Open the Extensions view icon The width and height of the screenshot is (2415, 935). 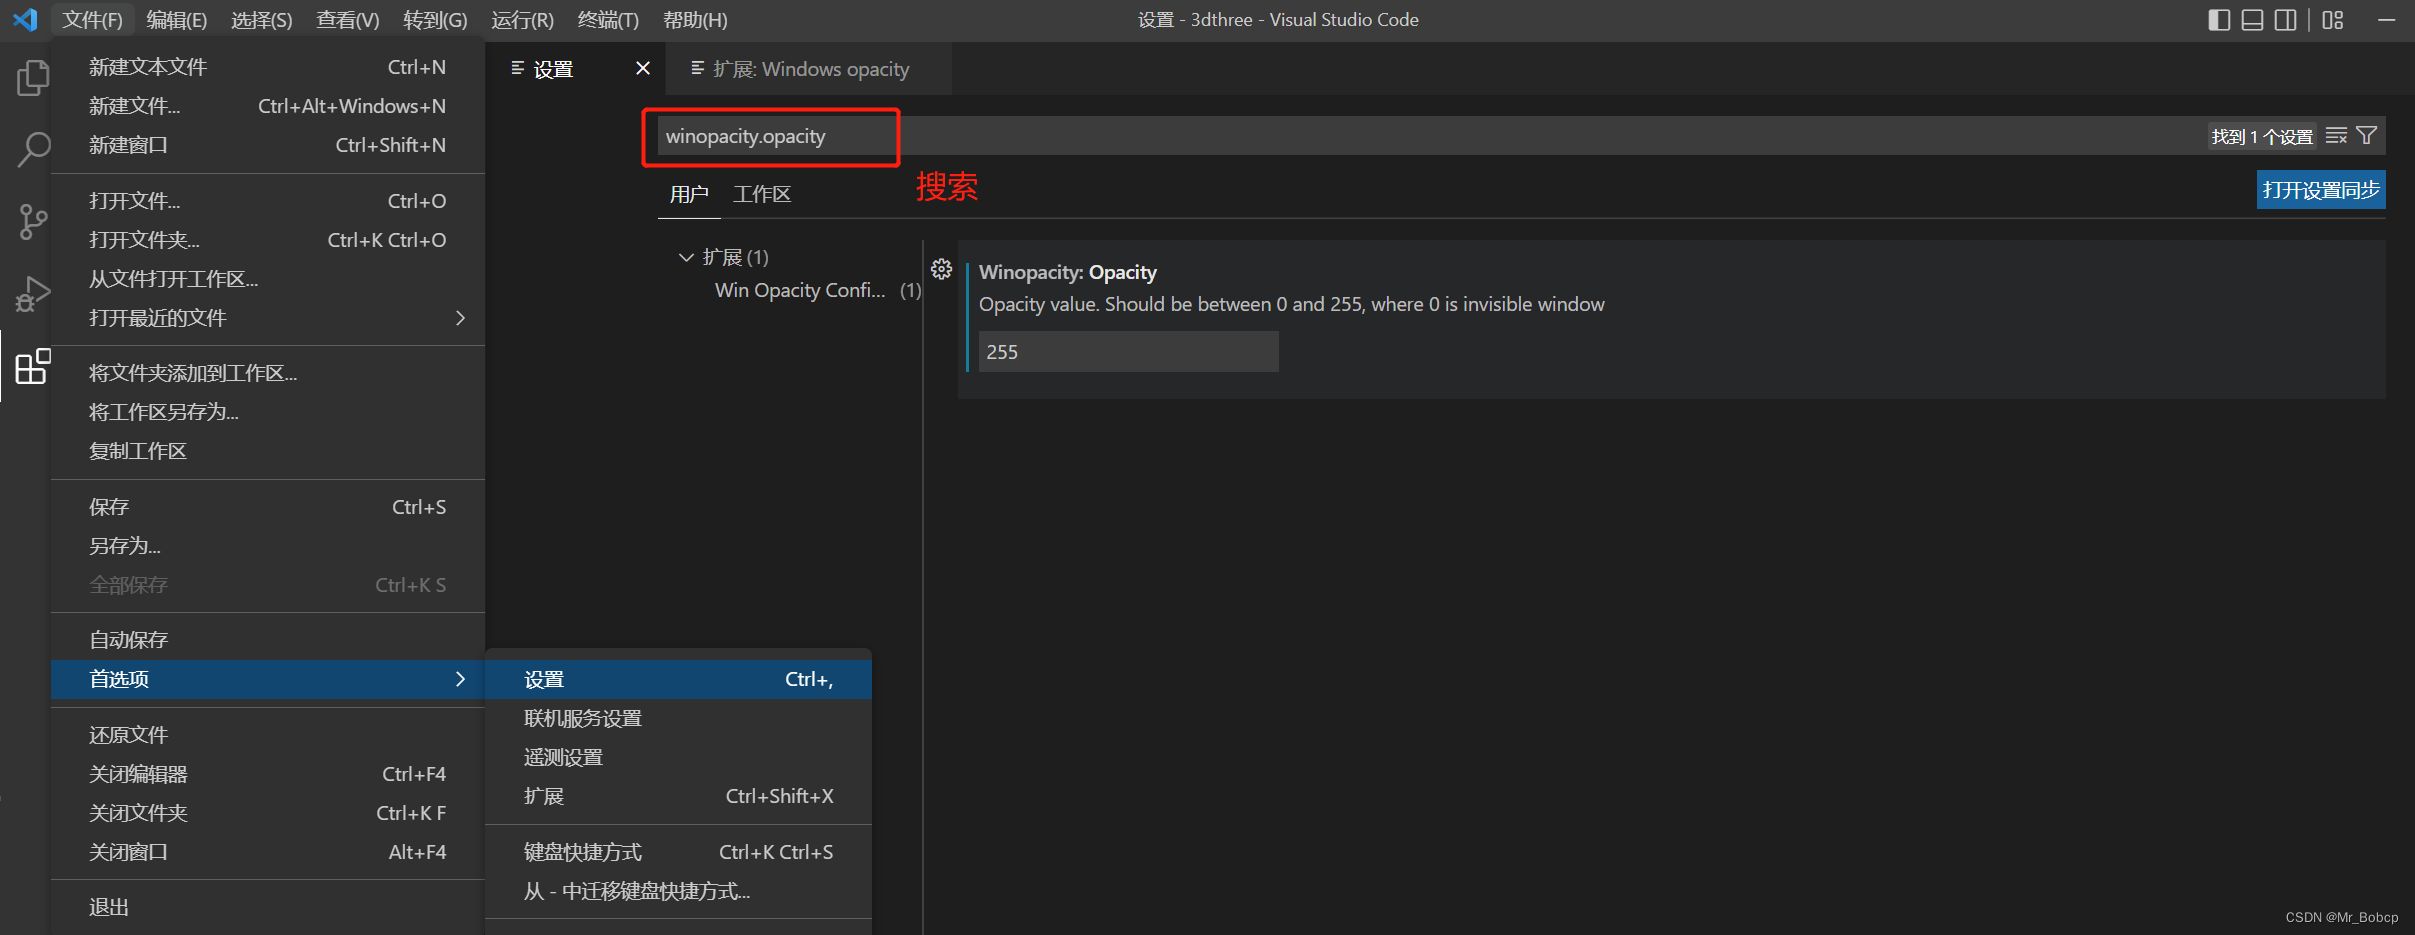point(32,366)
